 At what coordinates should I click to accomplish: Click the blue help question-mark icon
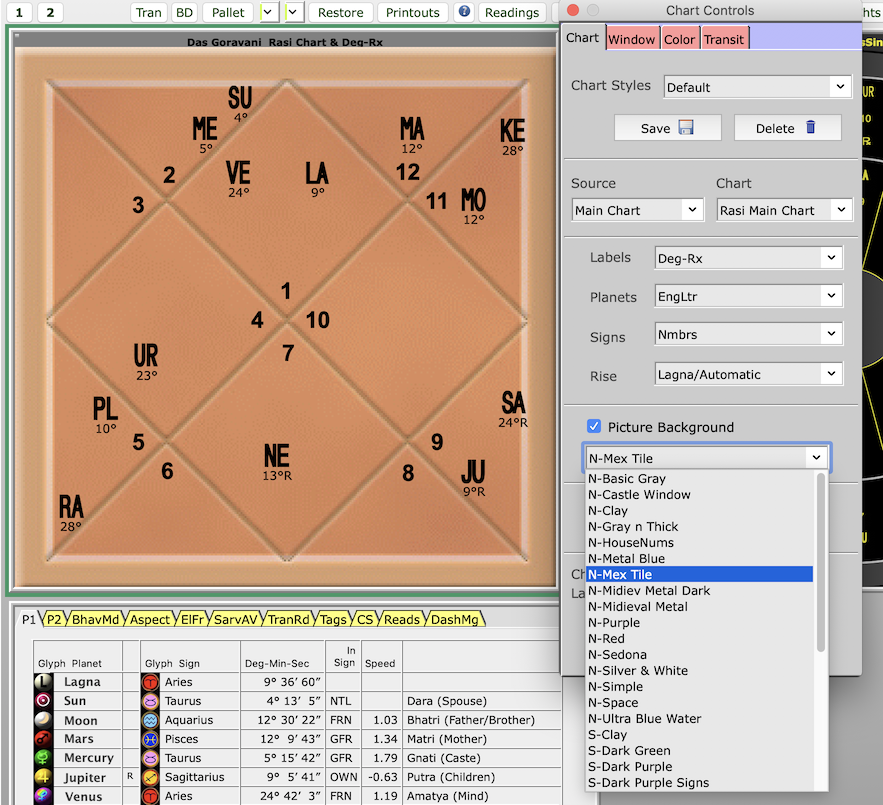tap(464, 12)
